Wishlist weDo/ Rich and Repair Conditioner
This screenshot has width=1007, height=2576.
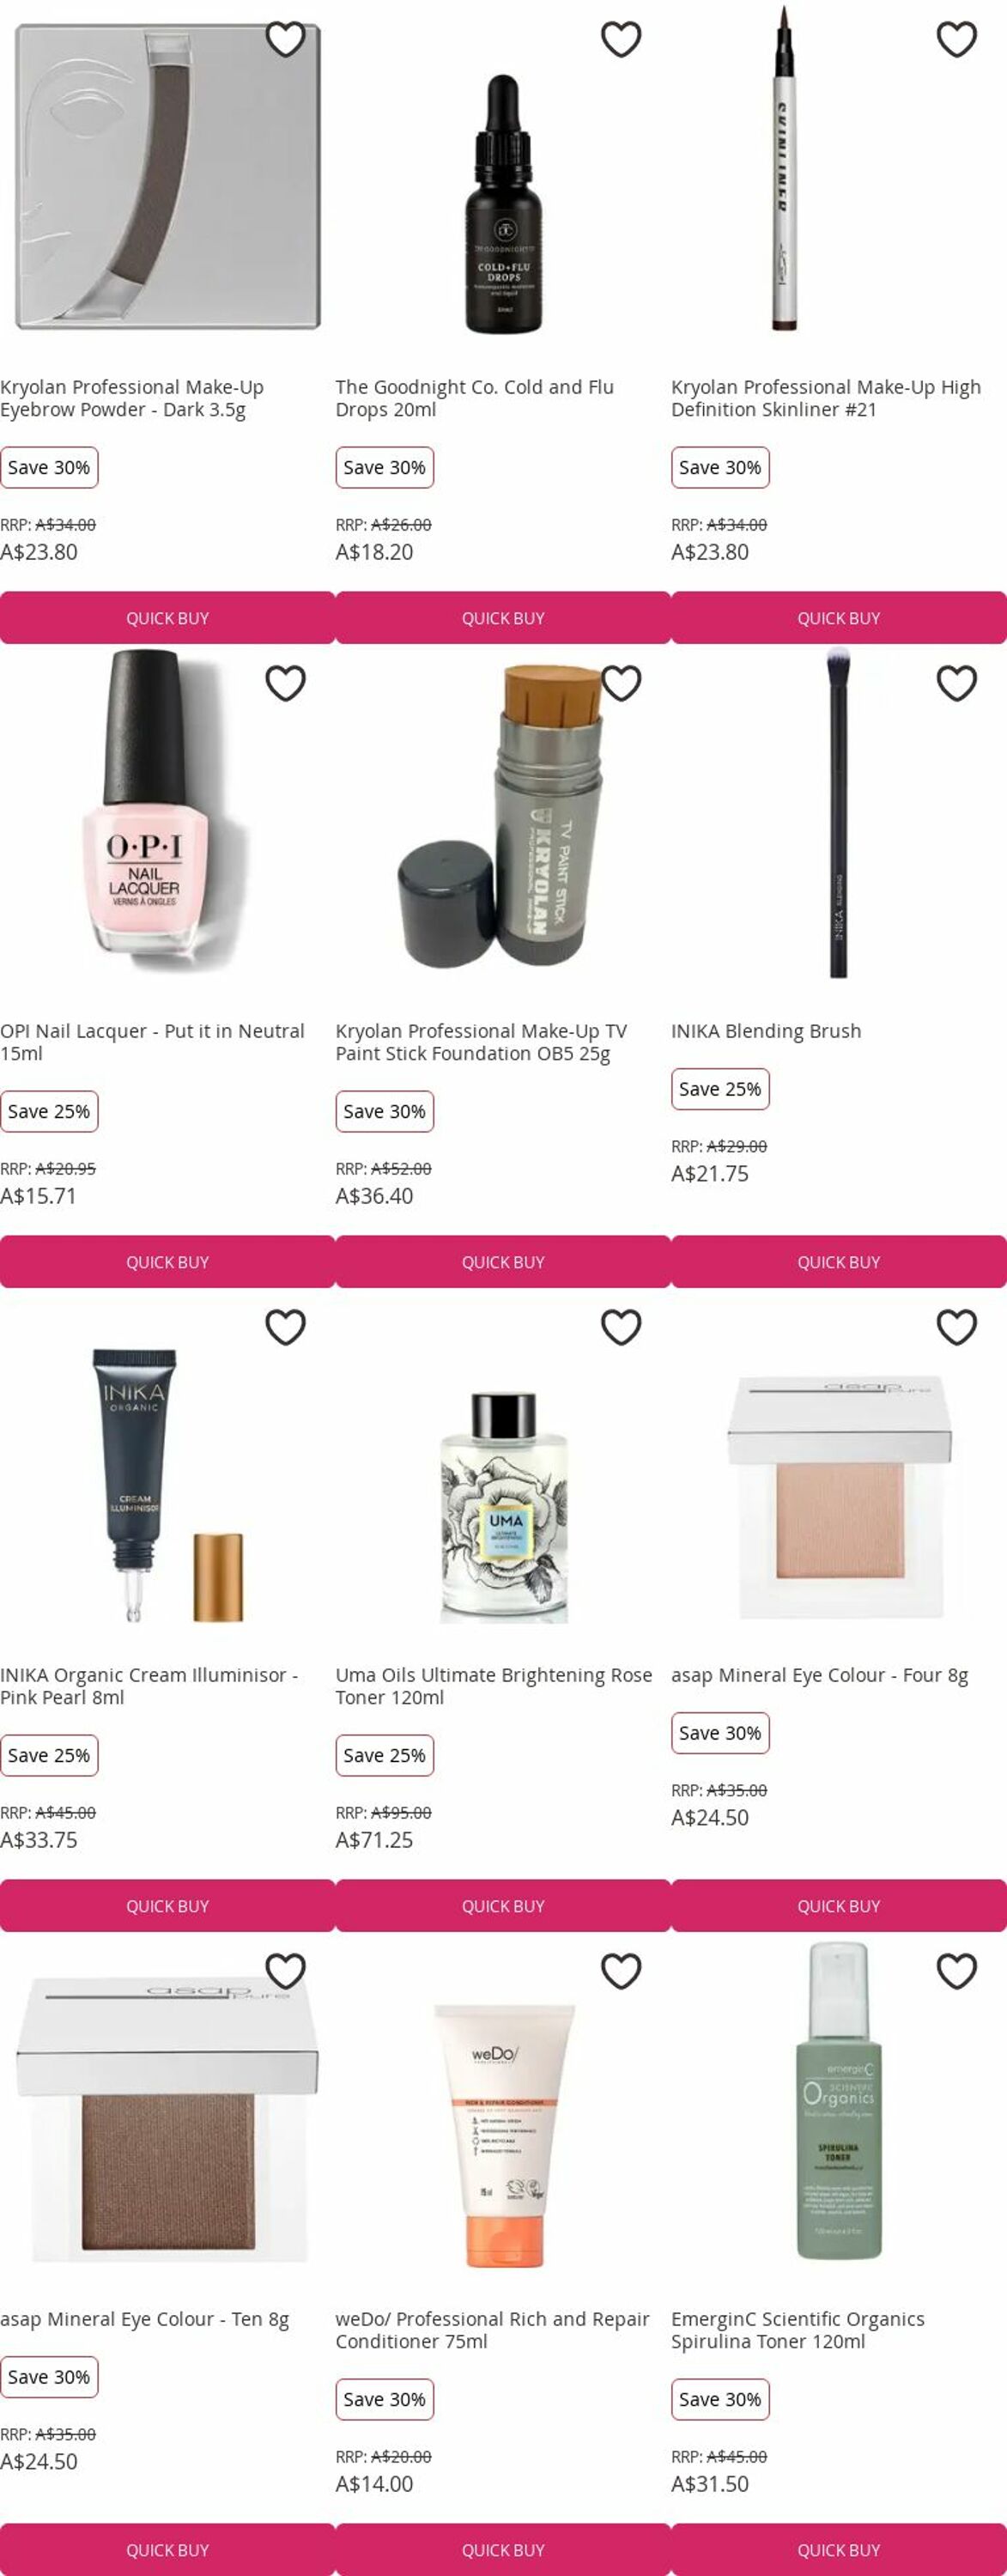(x=621, y=1971)
